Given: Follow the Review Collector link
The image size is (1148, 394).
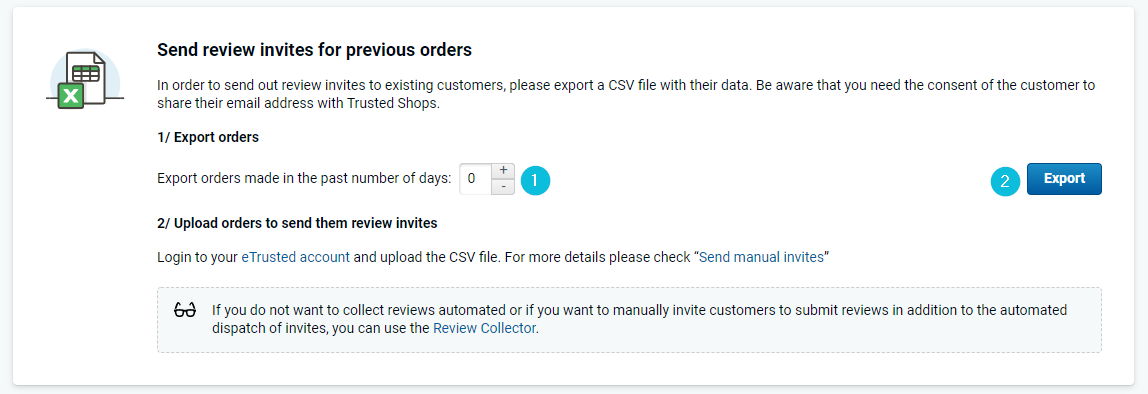Looking at the screenshot, I should tap(485, 328).
